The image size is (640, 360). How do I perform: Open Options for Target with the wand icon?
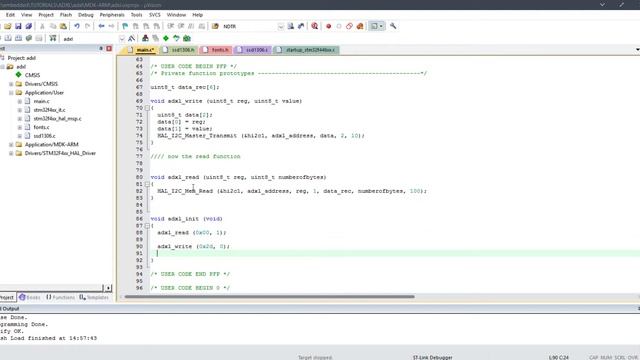tap(131, 38)
